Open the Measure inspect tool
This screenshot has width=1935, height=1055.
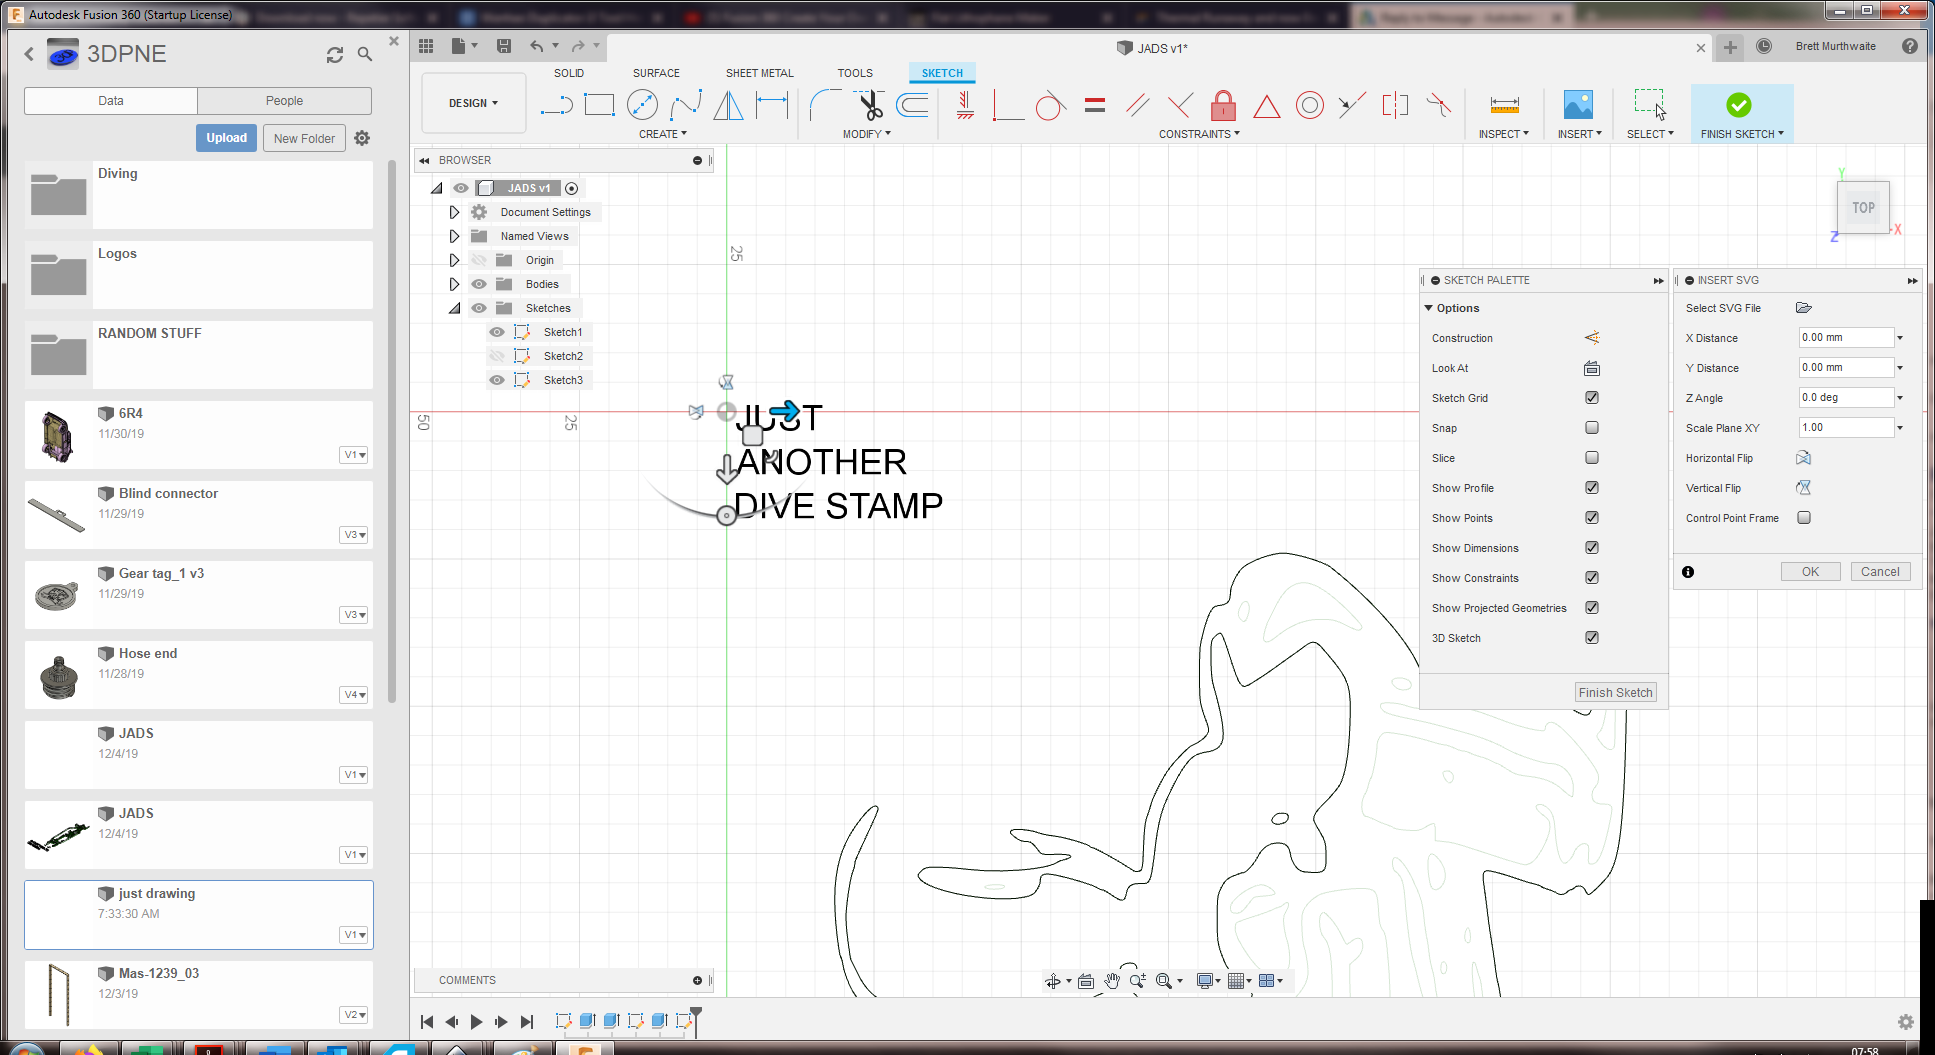tap(1504, 105)
